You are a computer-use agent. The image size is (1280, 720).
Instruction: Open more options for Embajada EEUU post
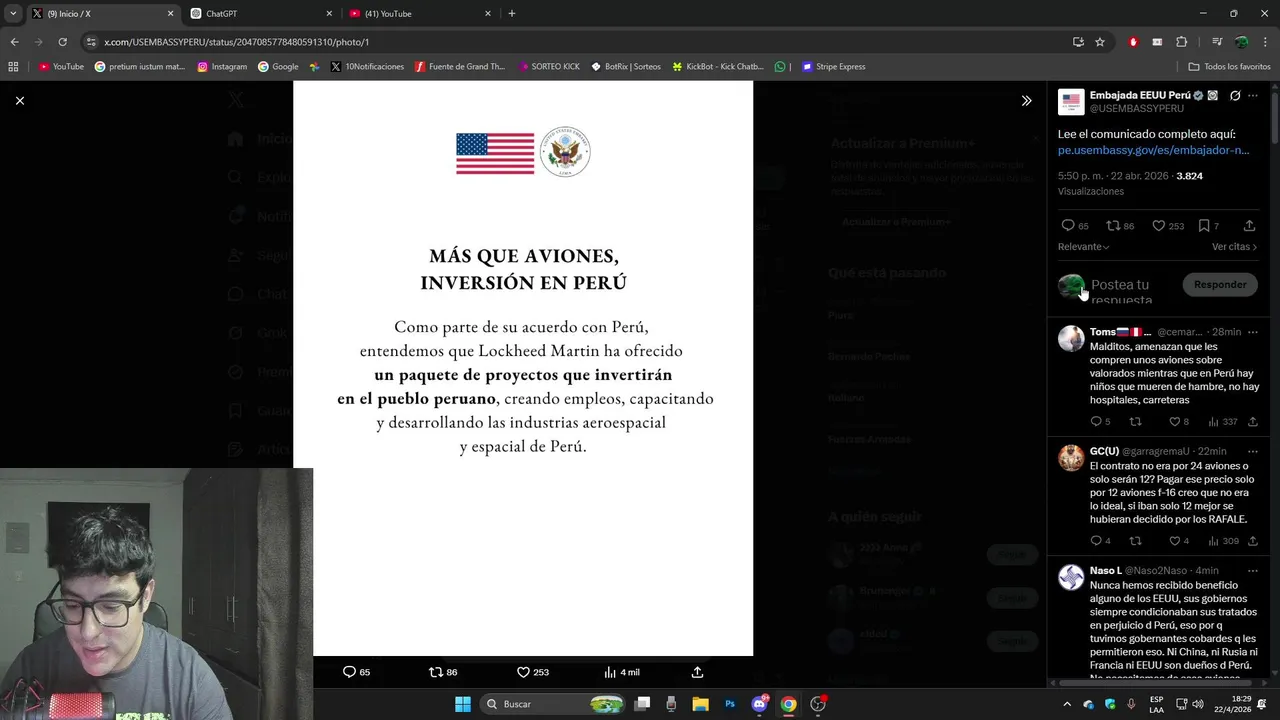pos(1253,96)
